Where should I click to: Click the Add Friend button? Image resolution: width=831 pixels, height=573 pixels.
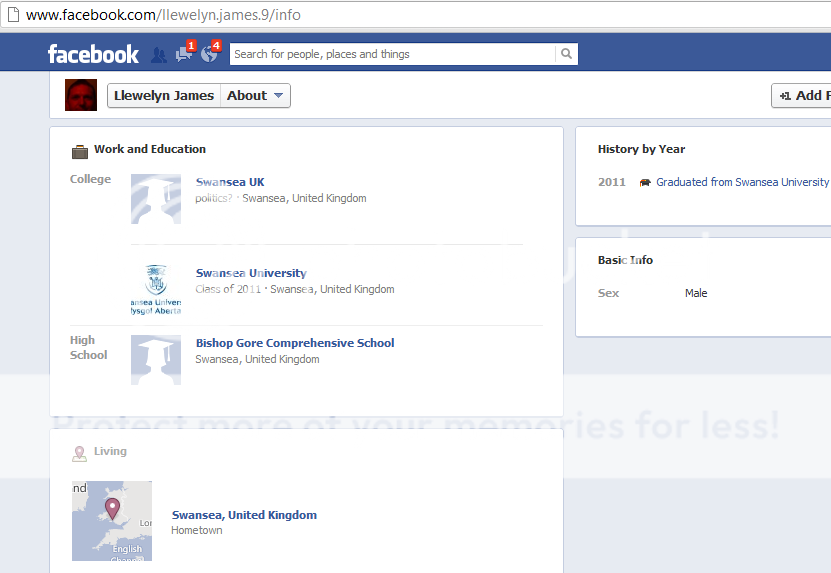(804, 96)
